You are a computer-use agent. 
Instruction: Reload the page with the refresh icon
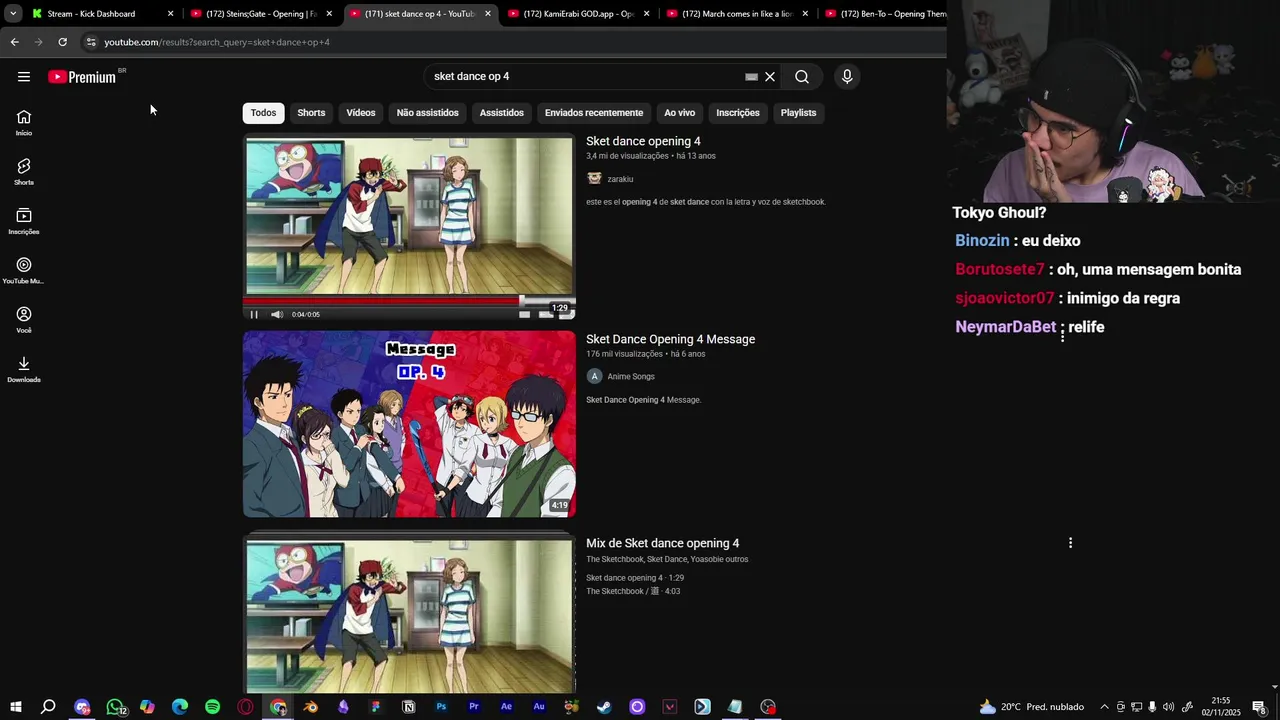pos(62,42)
